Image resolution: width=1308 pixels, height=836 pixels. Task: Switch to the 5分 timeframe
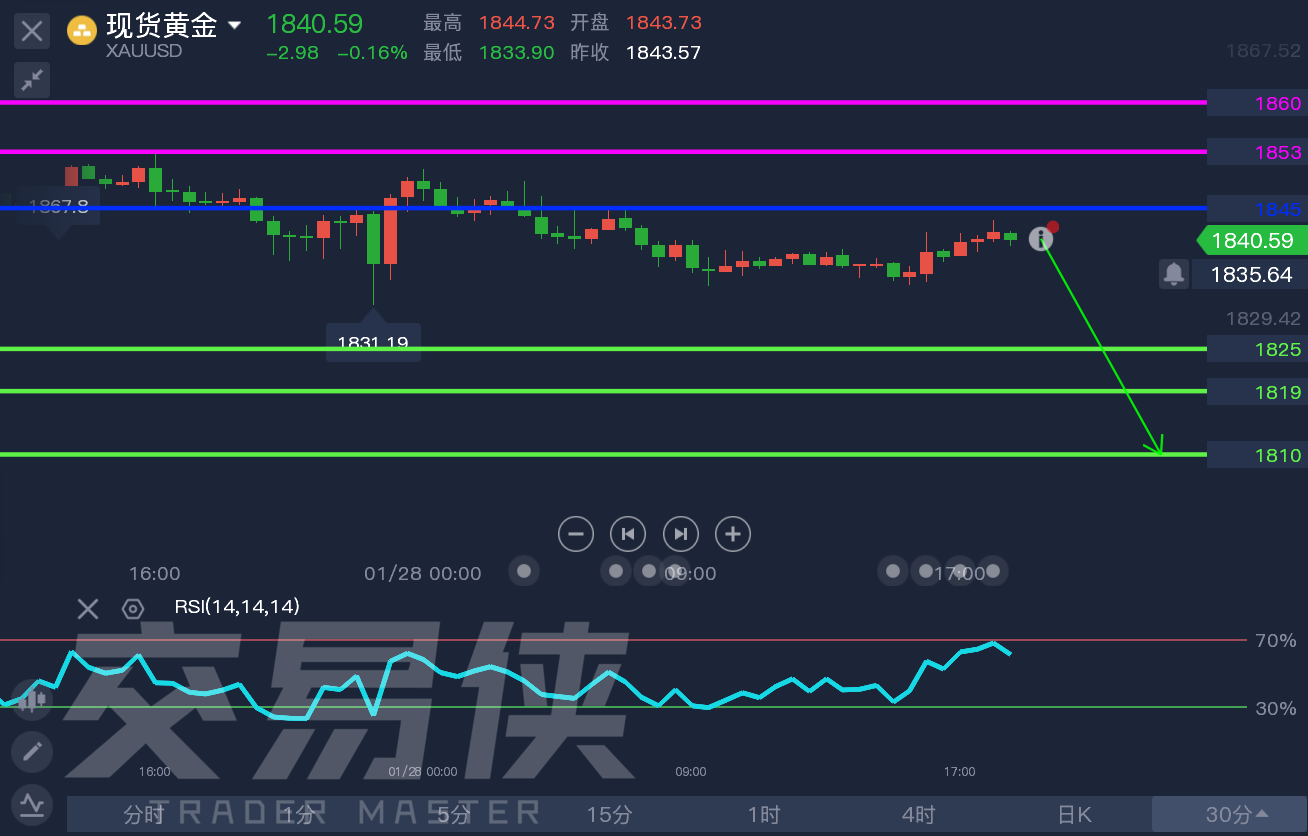[454, 814]
